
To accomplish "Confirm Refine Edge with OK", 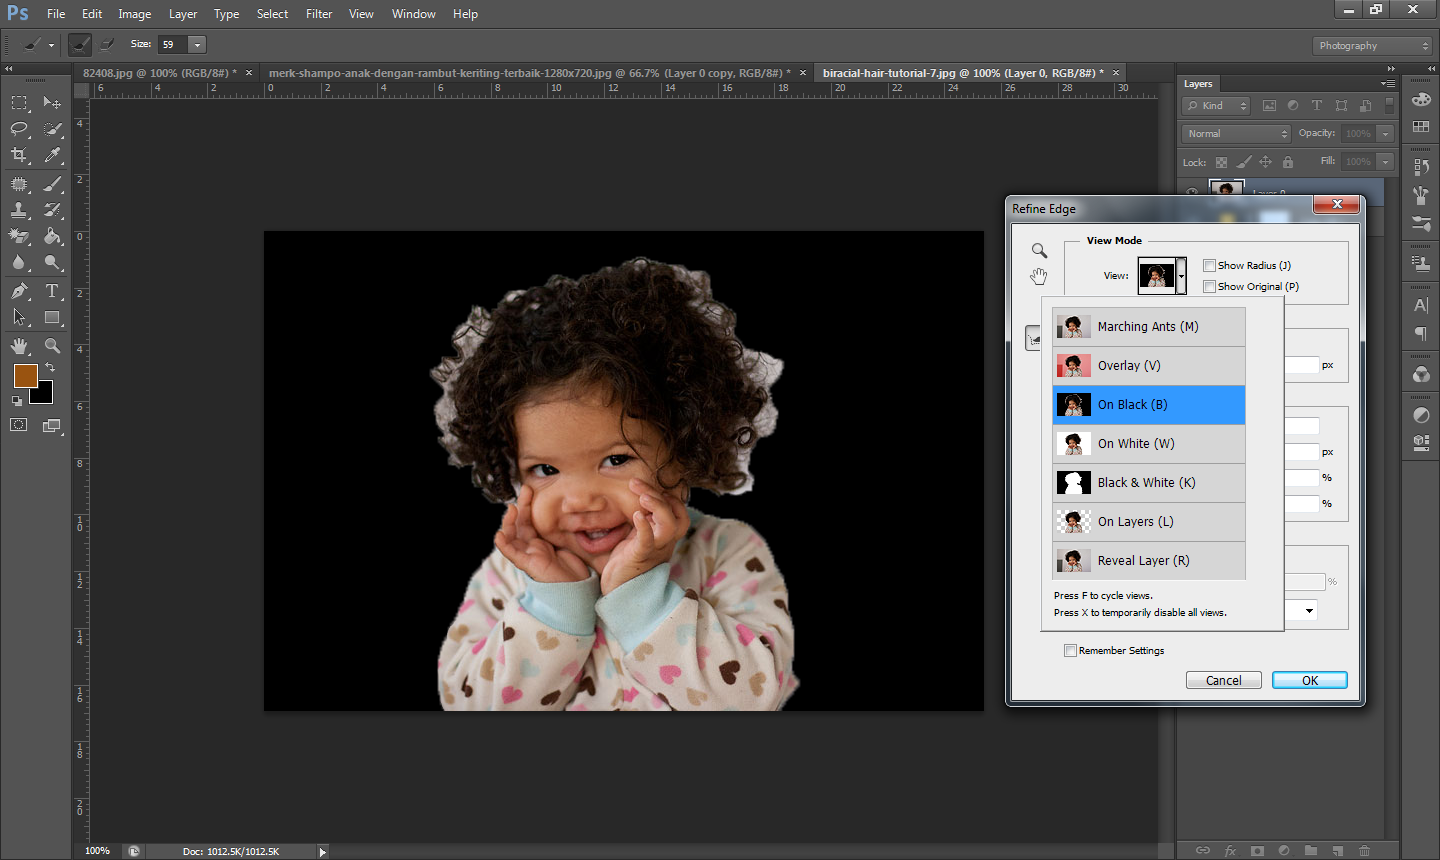I will 1309,679.
